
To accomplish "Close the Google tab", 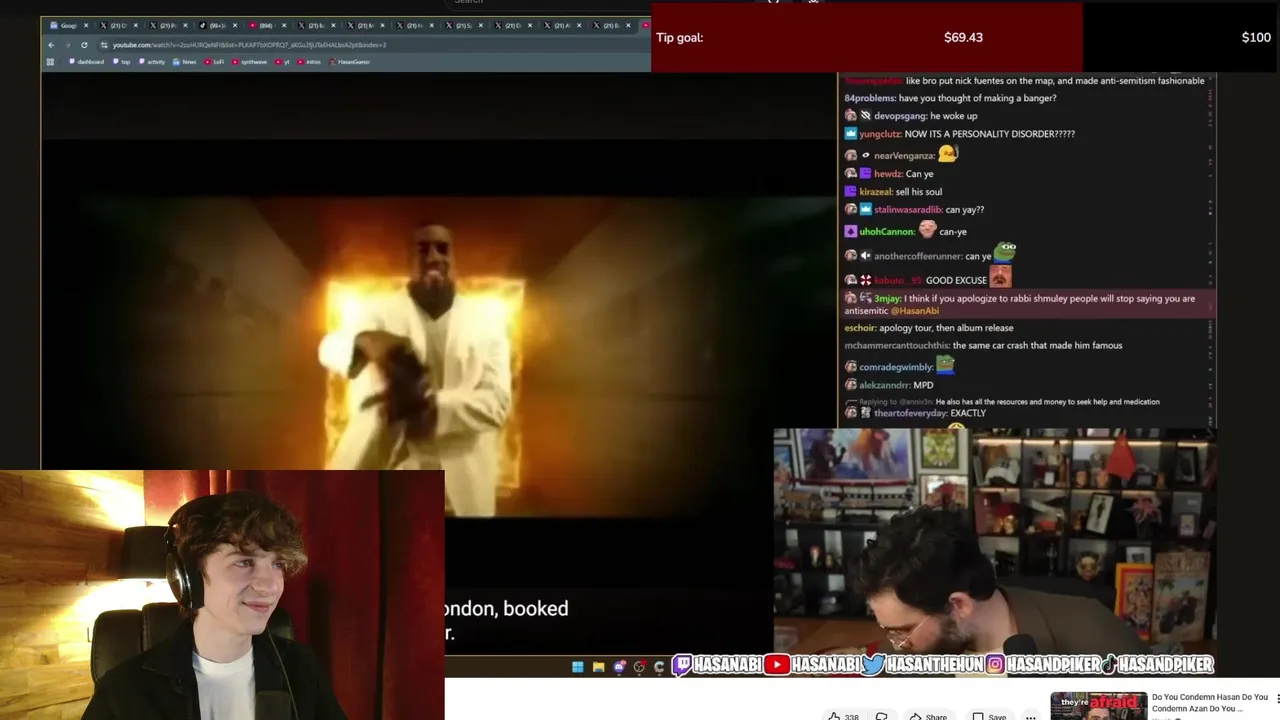I will 86,25.
